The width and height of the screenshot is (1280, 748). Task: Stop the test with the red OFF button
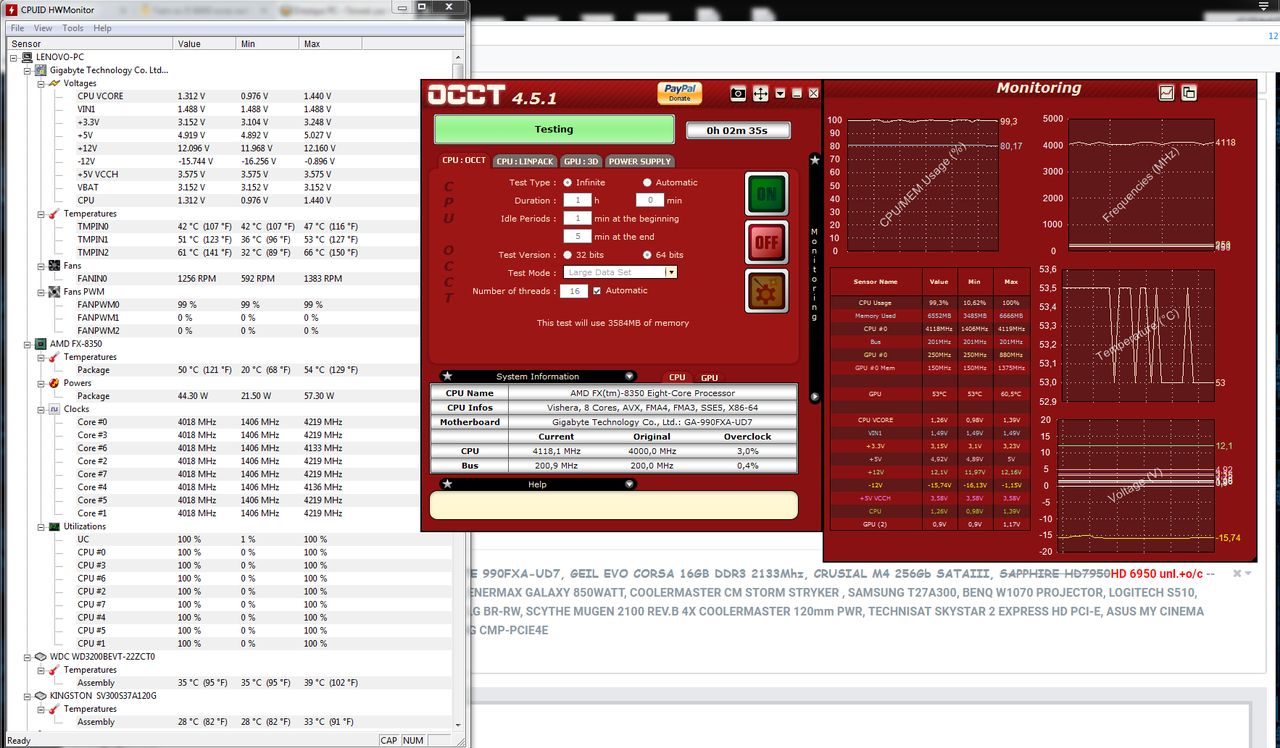766,242
